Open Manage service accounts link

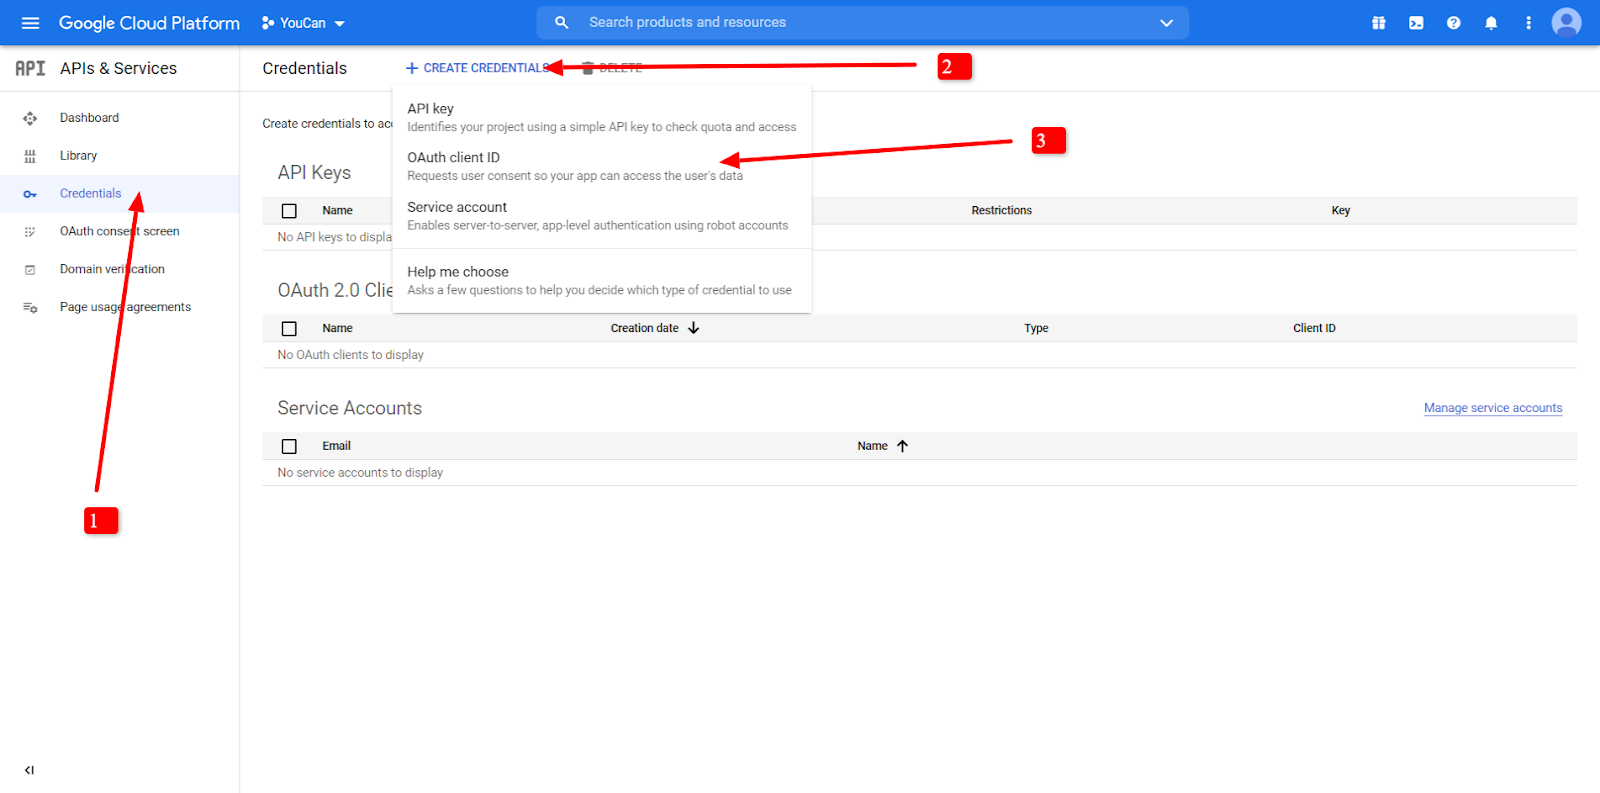(1493, 408)
